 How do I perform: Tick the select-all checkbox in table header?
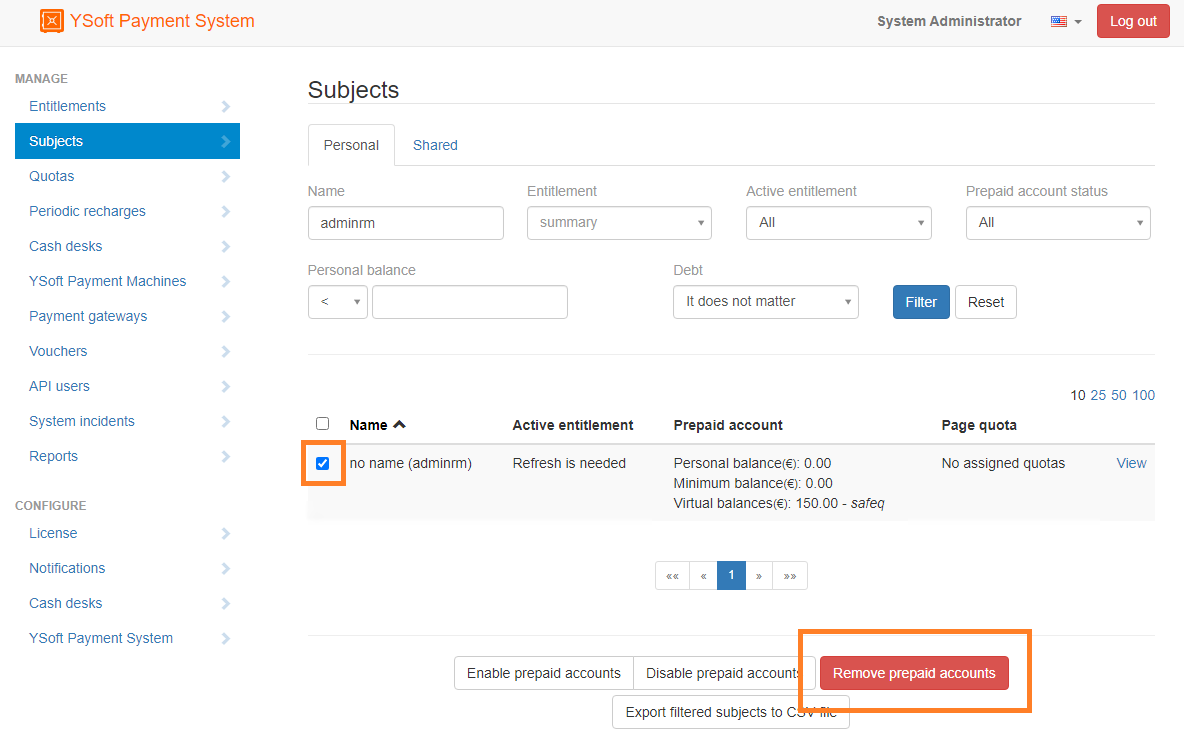coord(322,424)
